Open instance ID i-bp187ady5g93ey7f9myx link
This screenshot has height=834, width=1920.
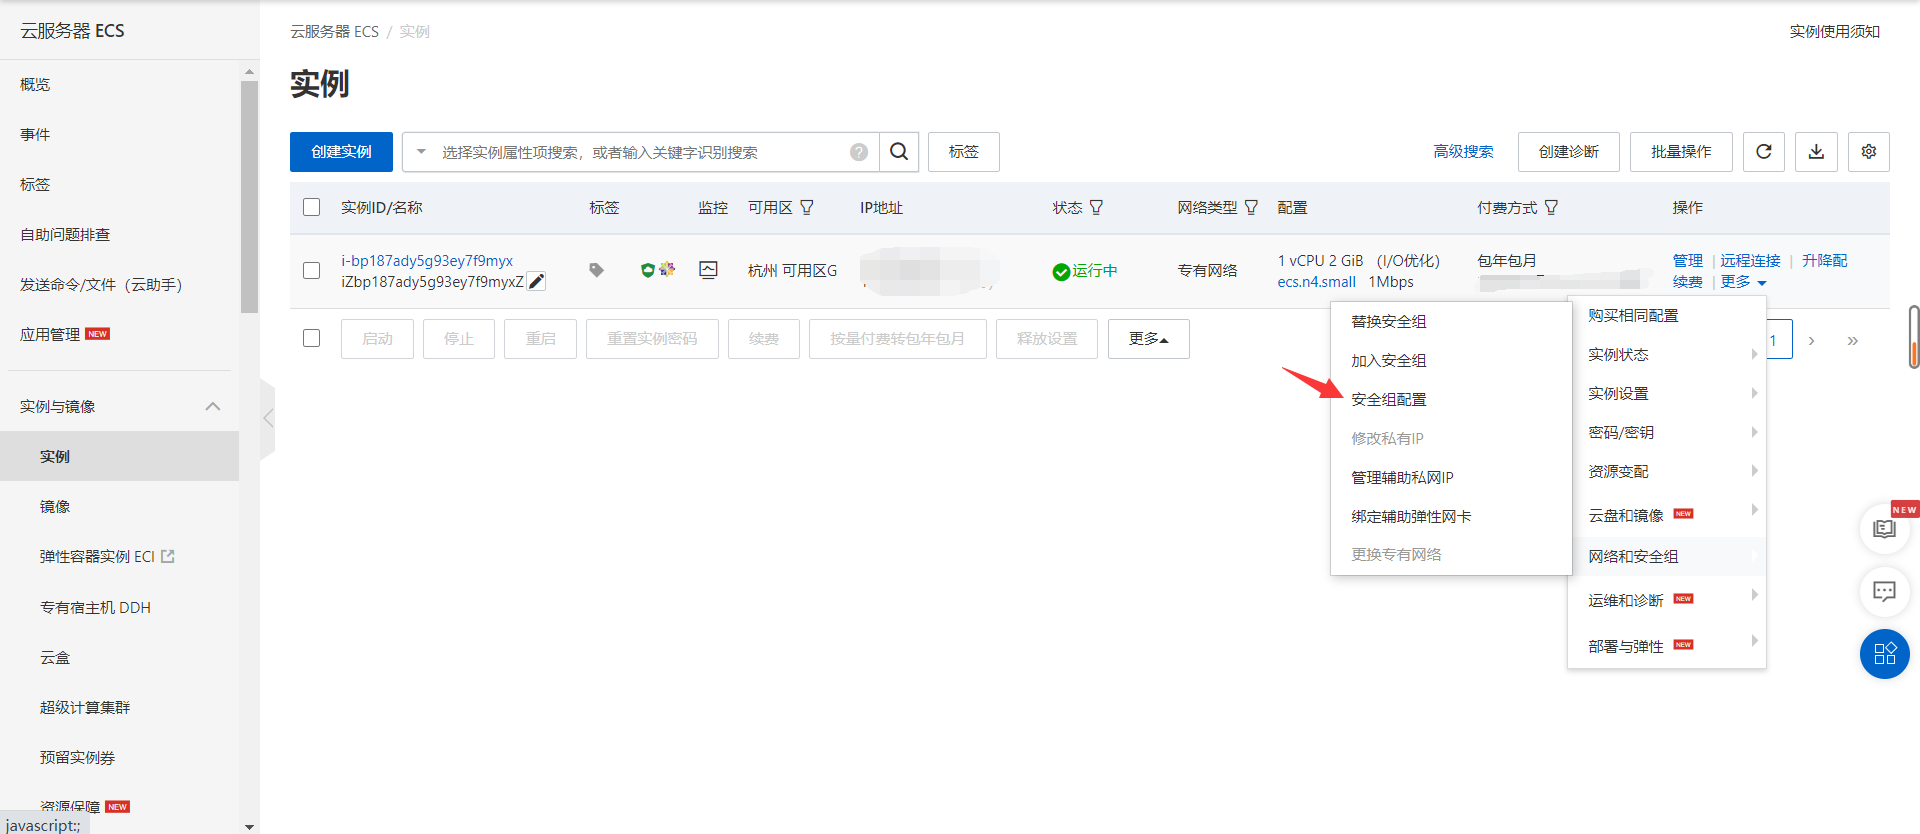(x=427, y=260)
